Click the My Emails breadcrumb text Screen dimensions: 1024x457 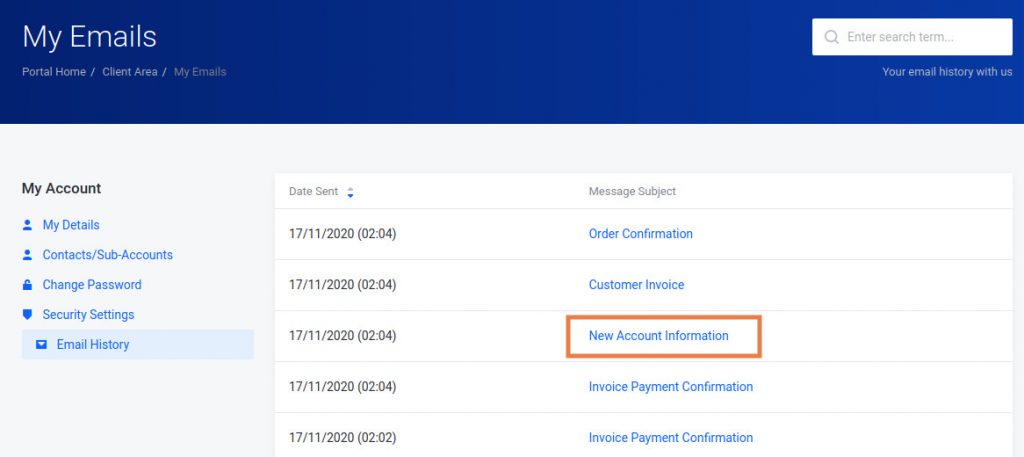(200, 72)
